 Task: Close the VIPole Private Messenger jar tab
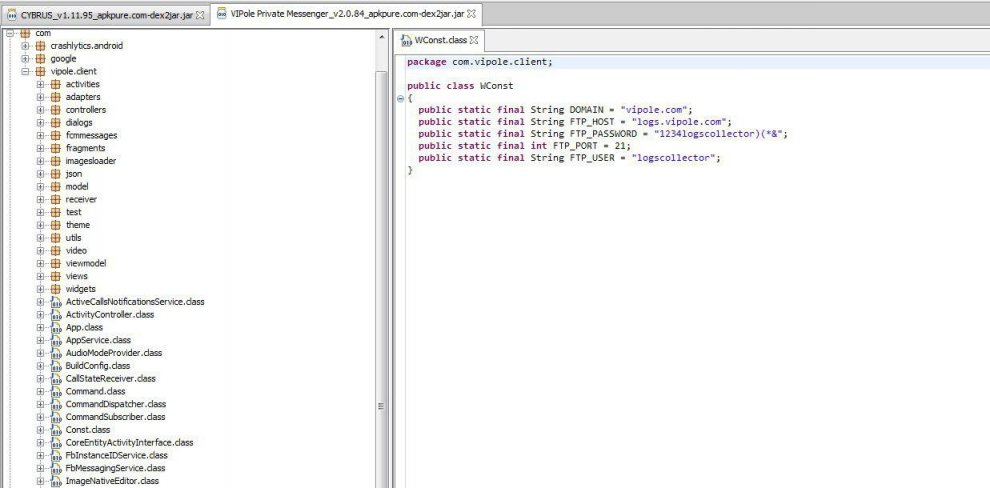coord(471,14)
